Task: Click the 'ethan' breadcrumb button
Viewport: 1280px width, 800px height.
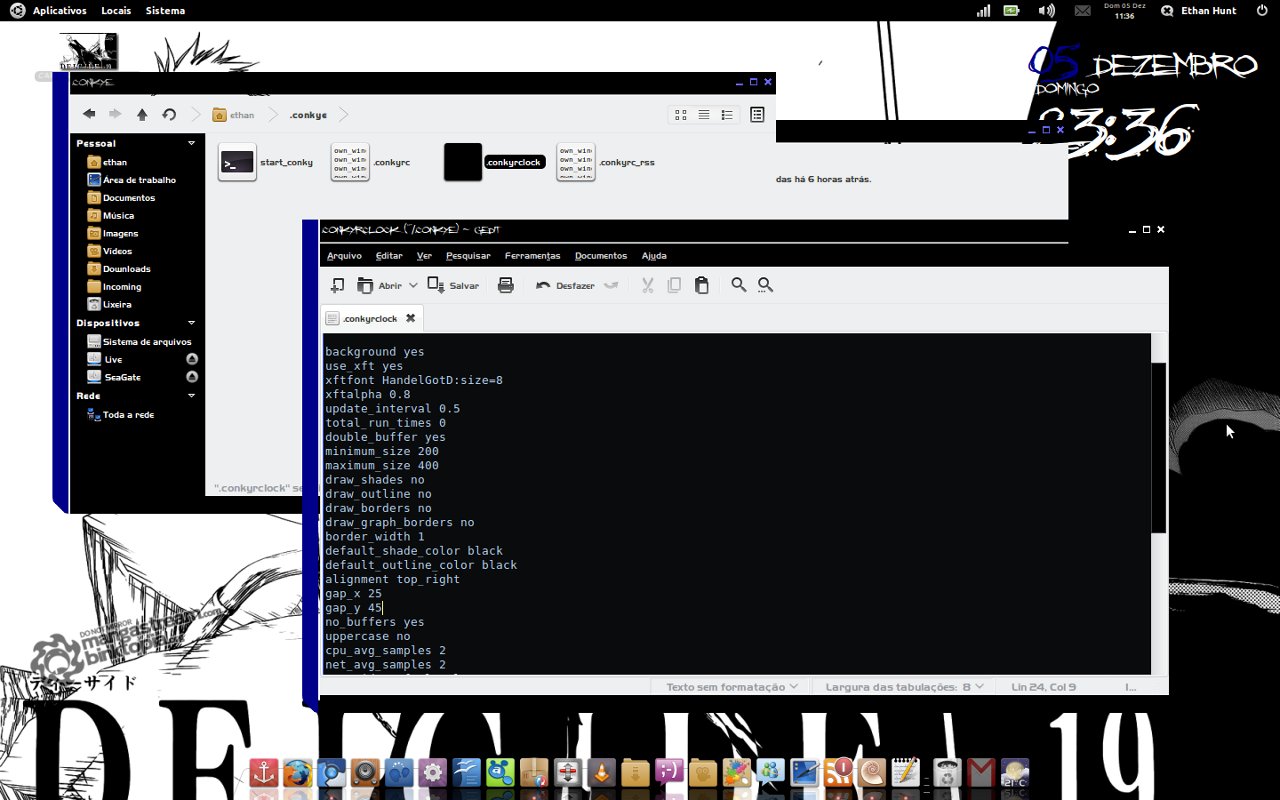Action: click(233, 115)
